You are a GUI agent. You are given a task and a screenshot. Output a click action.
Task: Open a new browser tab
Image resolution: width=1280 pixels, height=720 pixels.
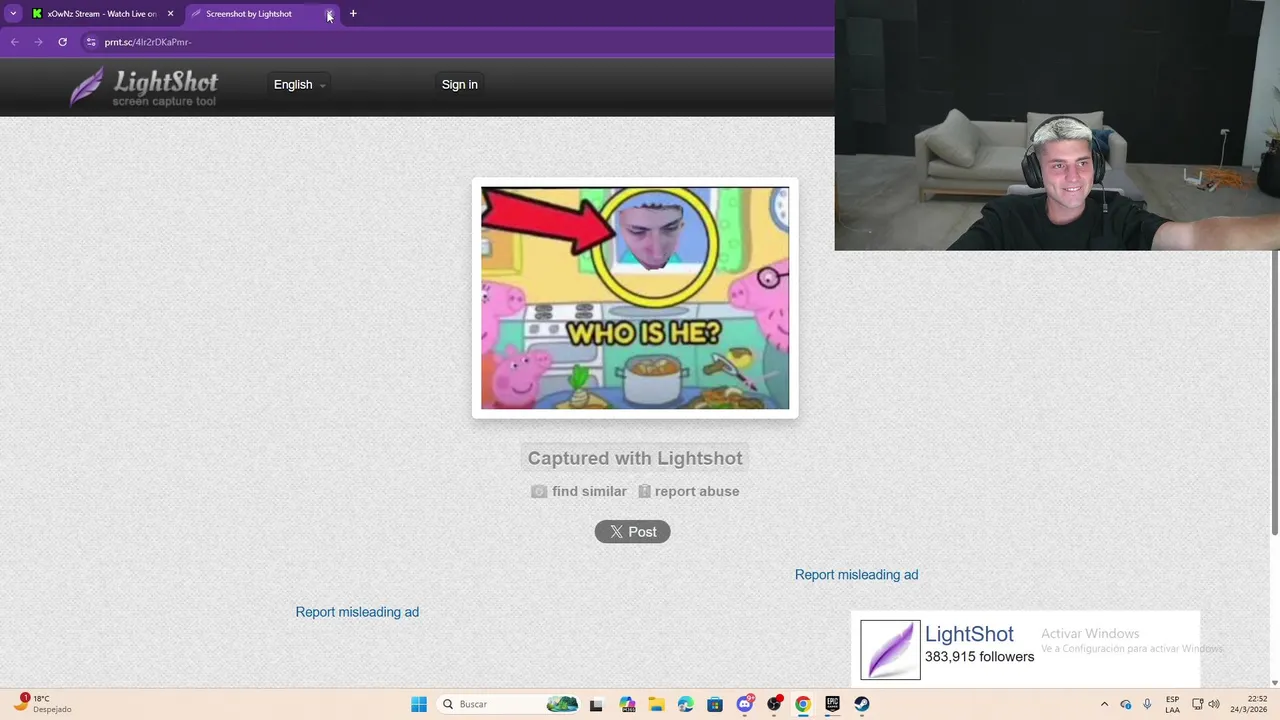coord(353,14)
